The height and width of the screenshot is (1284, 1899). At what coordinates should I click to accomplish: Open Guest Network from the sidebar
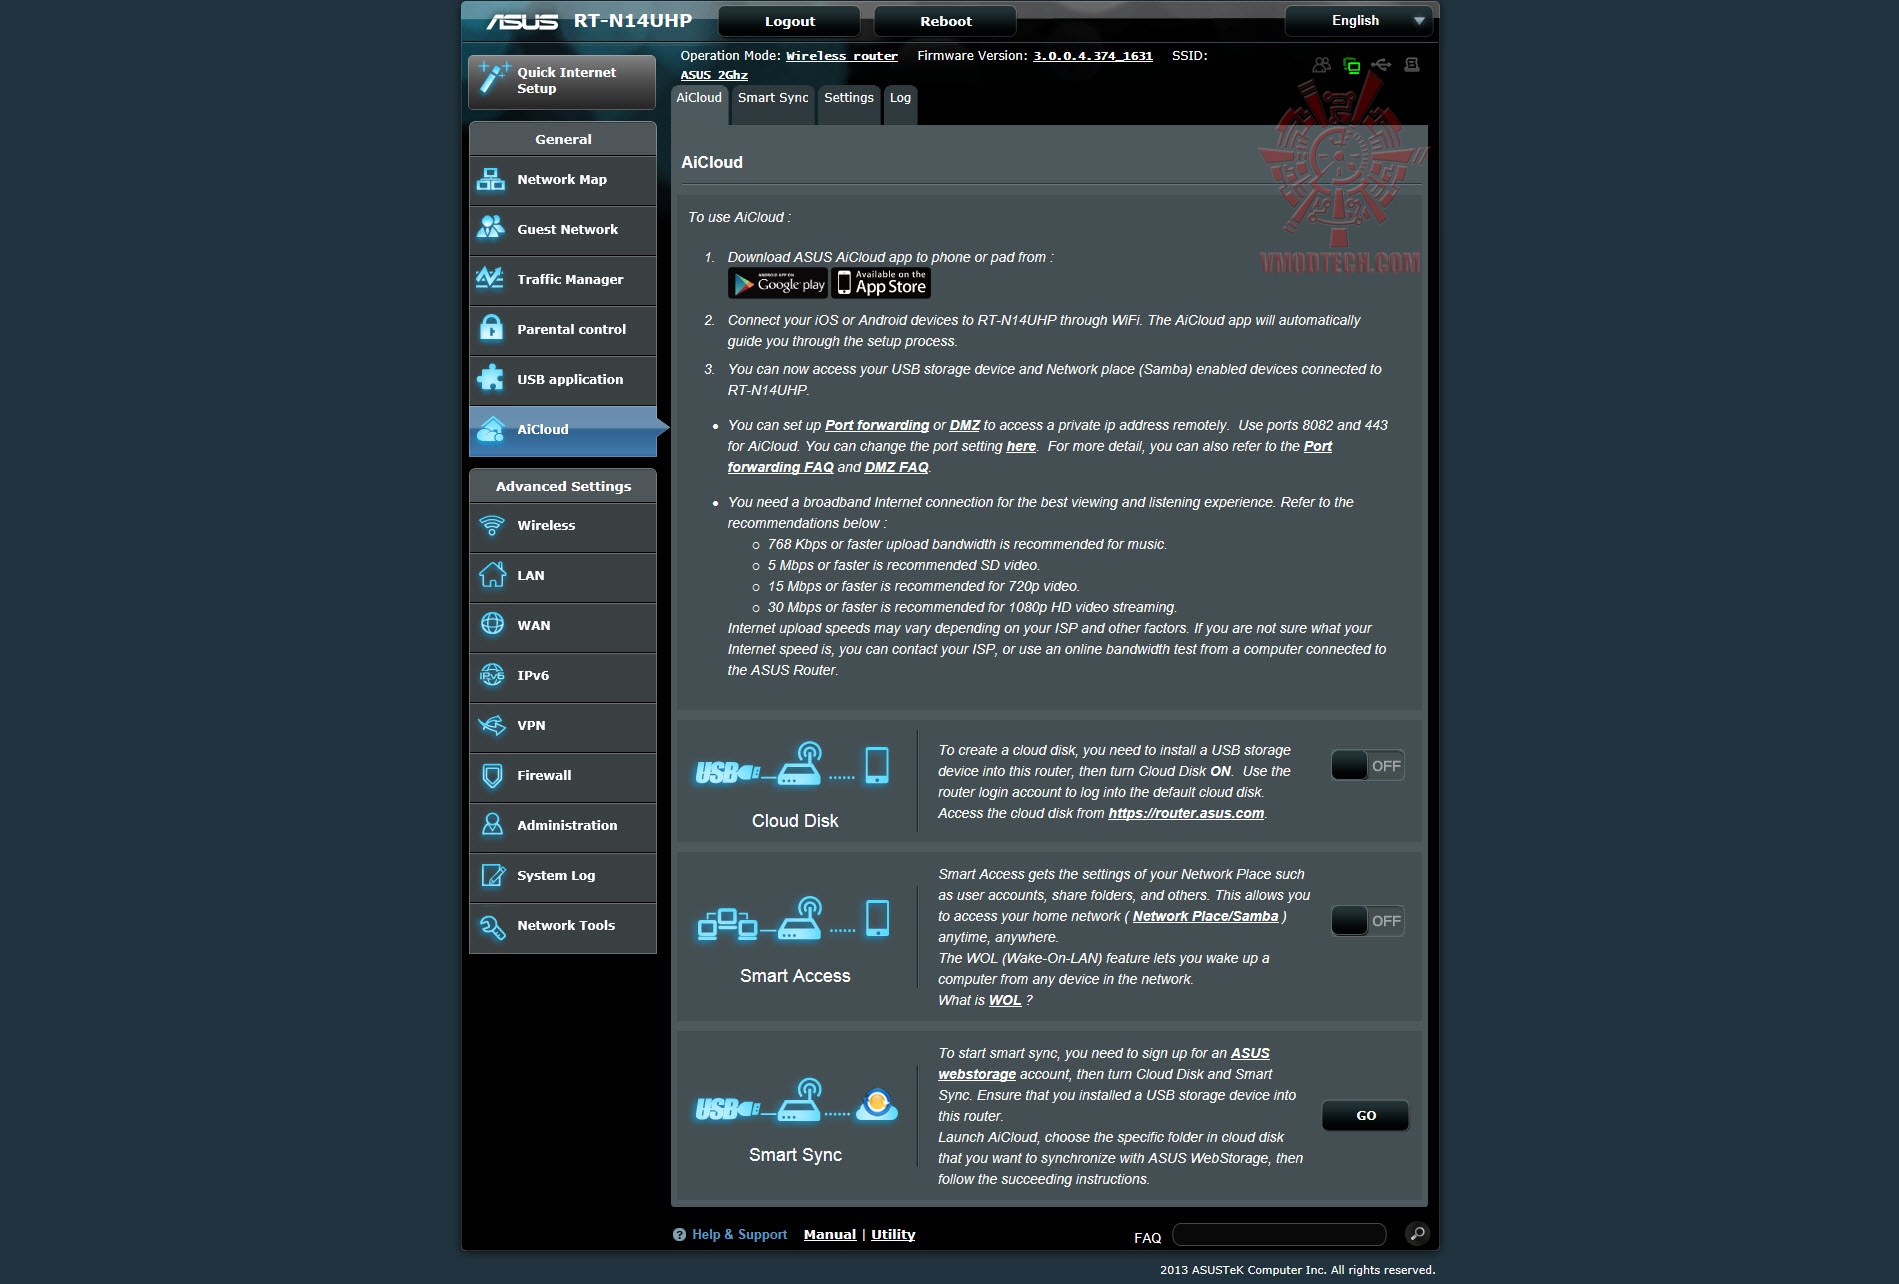(563, 230)
